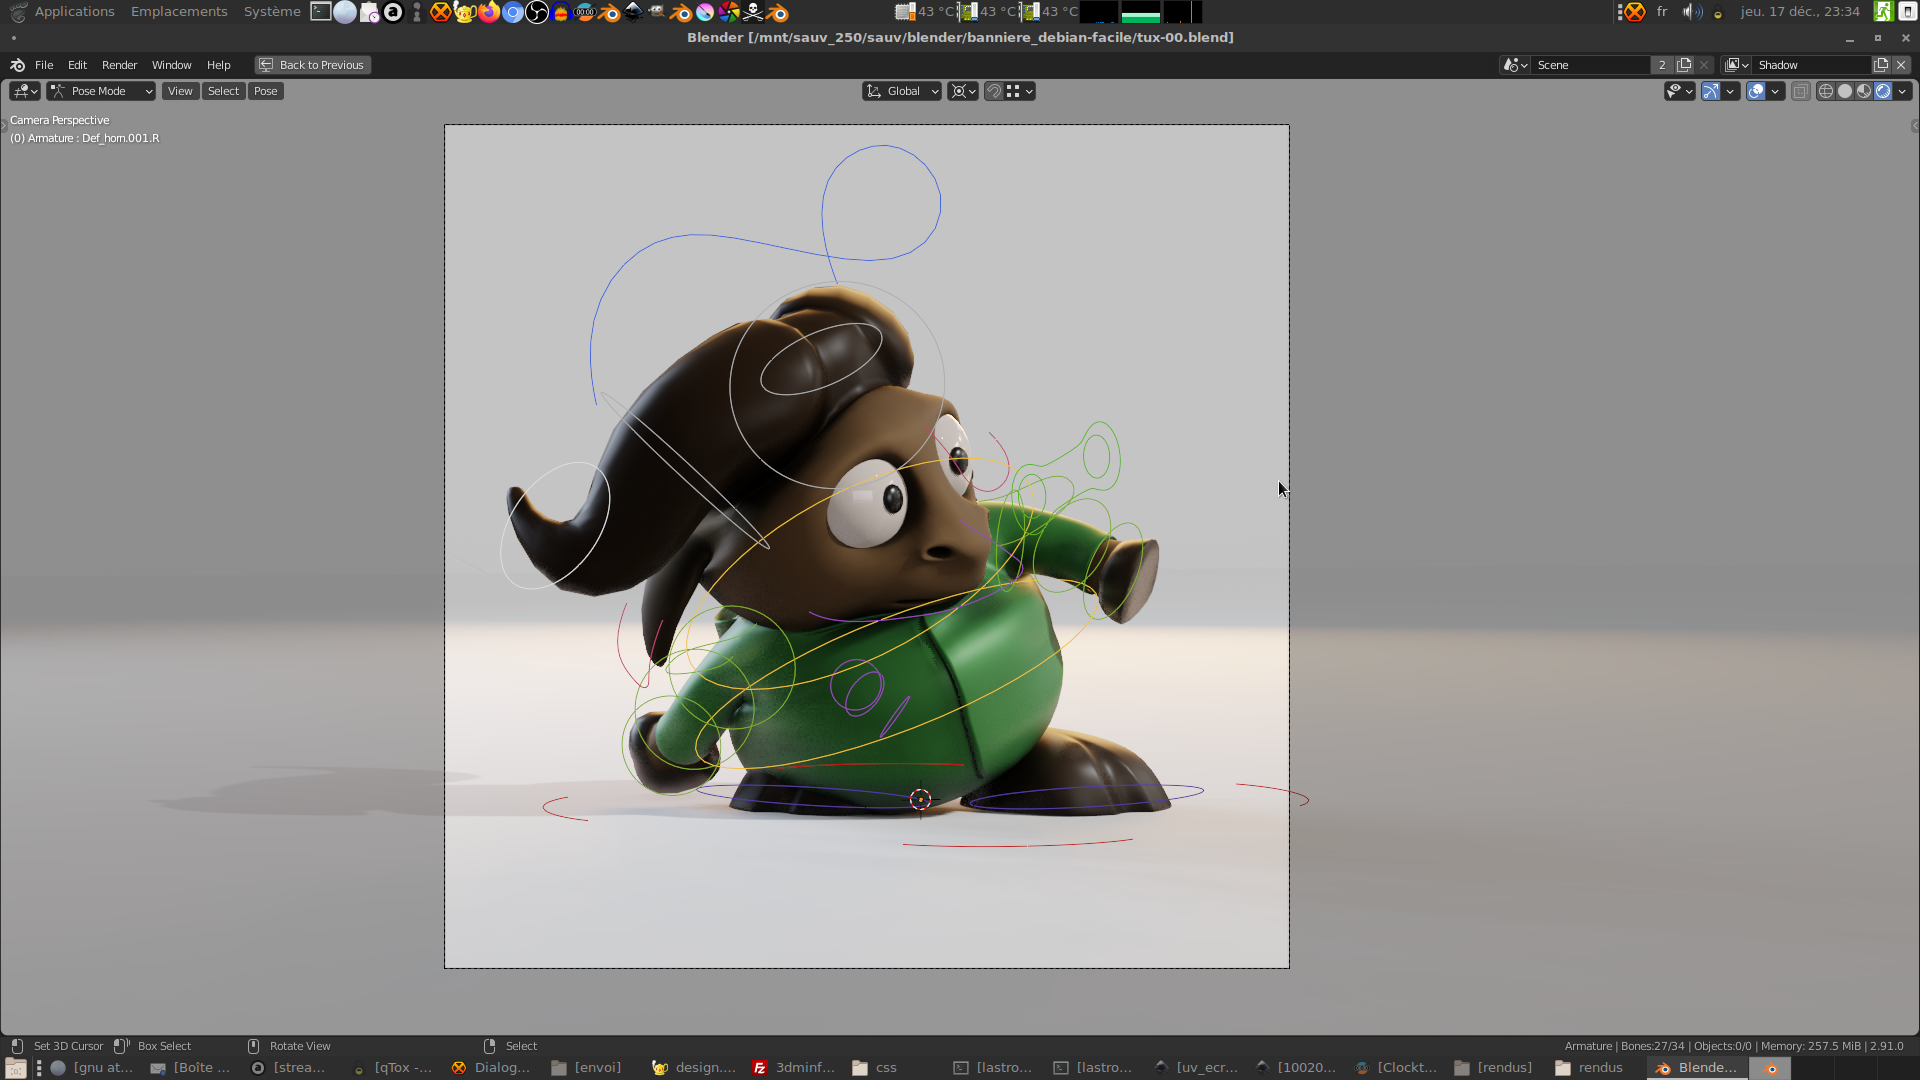
Task: Switch to wireframe viewport shading
Action: click(x=1826, y=91)
